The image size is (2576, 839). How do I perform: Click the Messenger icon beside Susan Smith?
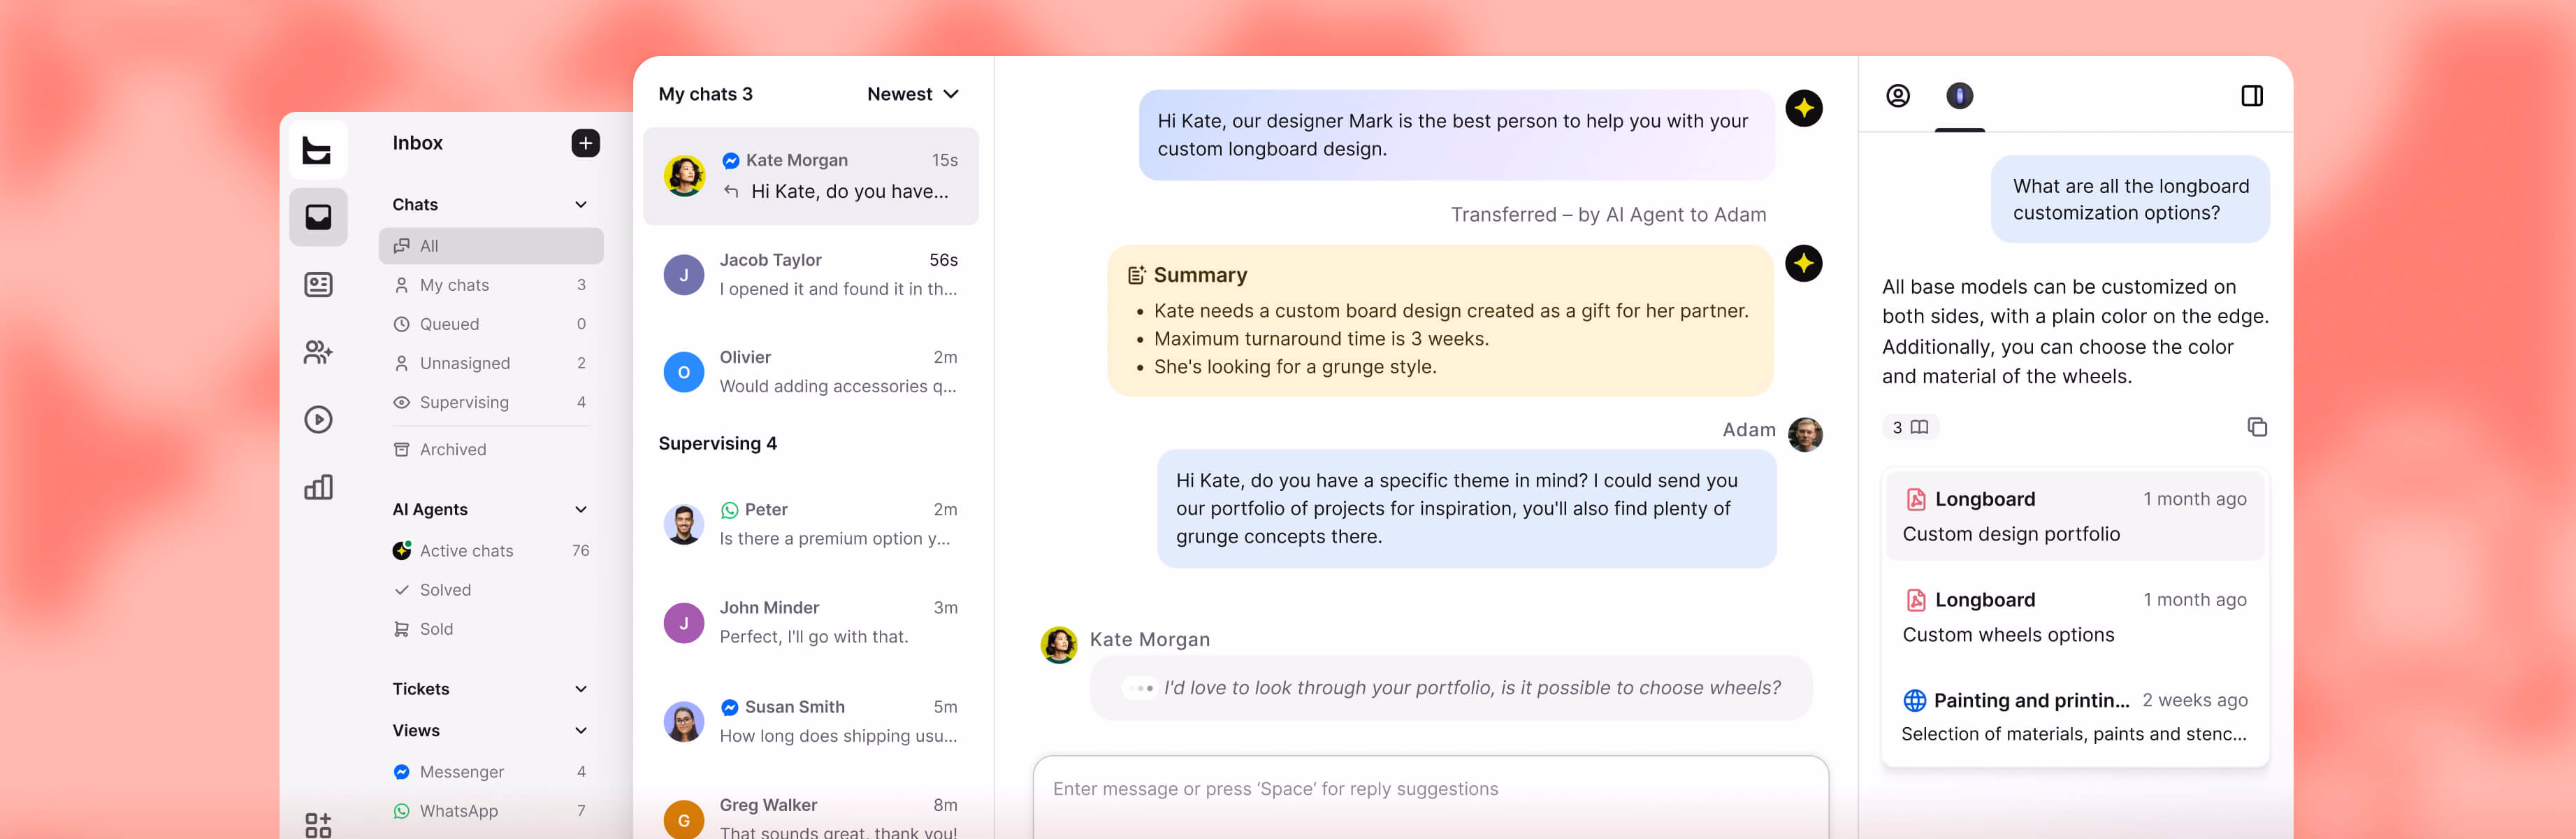[729, 707]
